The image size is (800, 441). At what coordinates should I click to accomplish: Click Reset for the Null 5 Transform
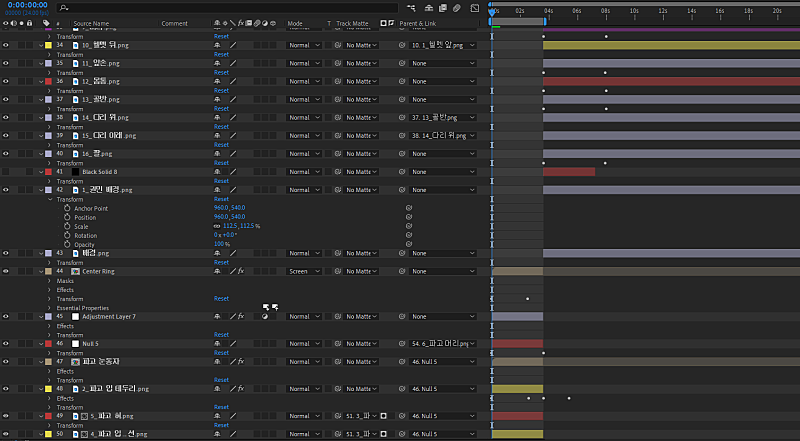[x=221, y=353]
